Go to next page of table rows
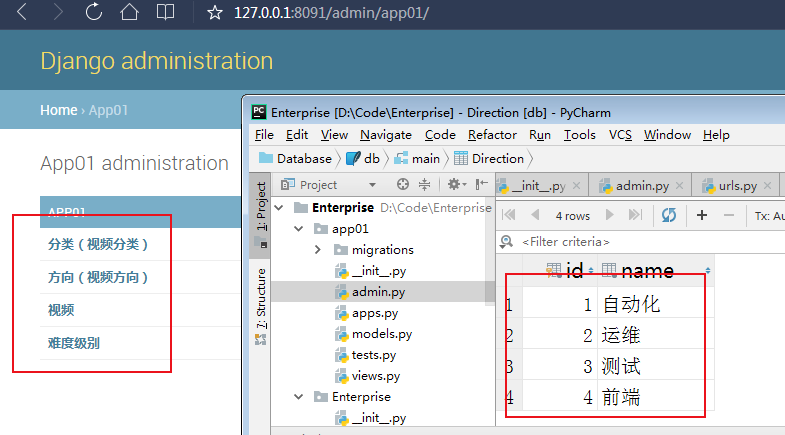Image resolution: width=785 pixels, height=435 pixels. (609, 215)
